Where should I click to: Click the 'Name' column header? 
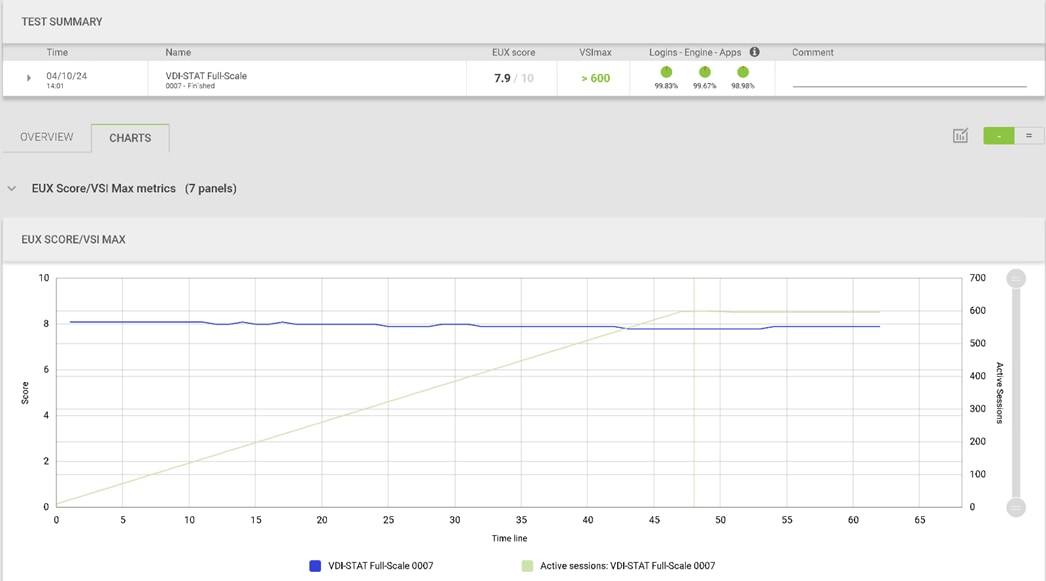[178, 52]
